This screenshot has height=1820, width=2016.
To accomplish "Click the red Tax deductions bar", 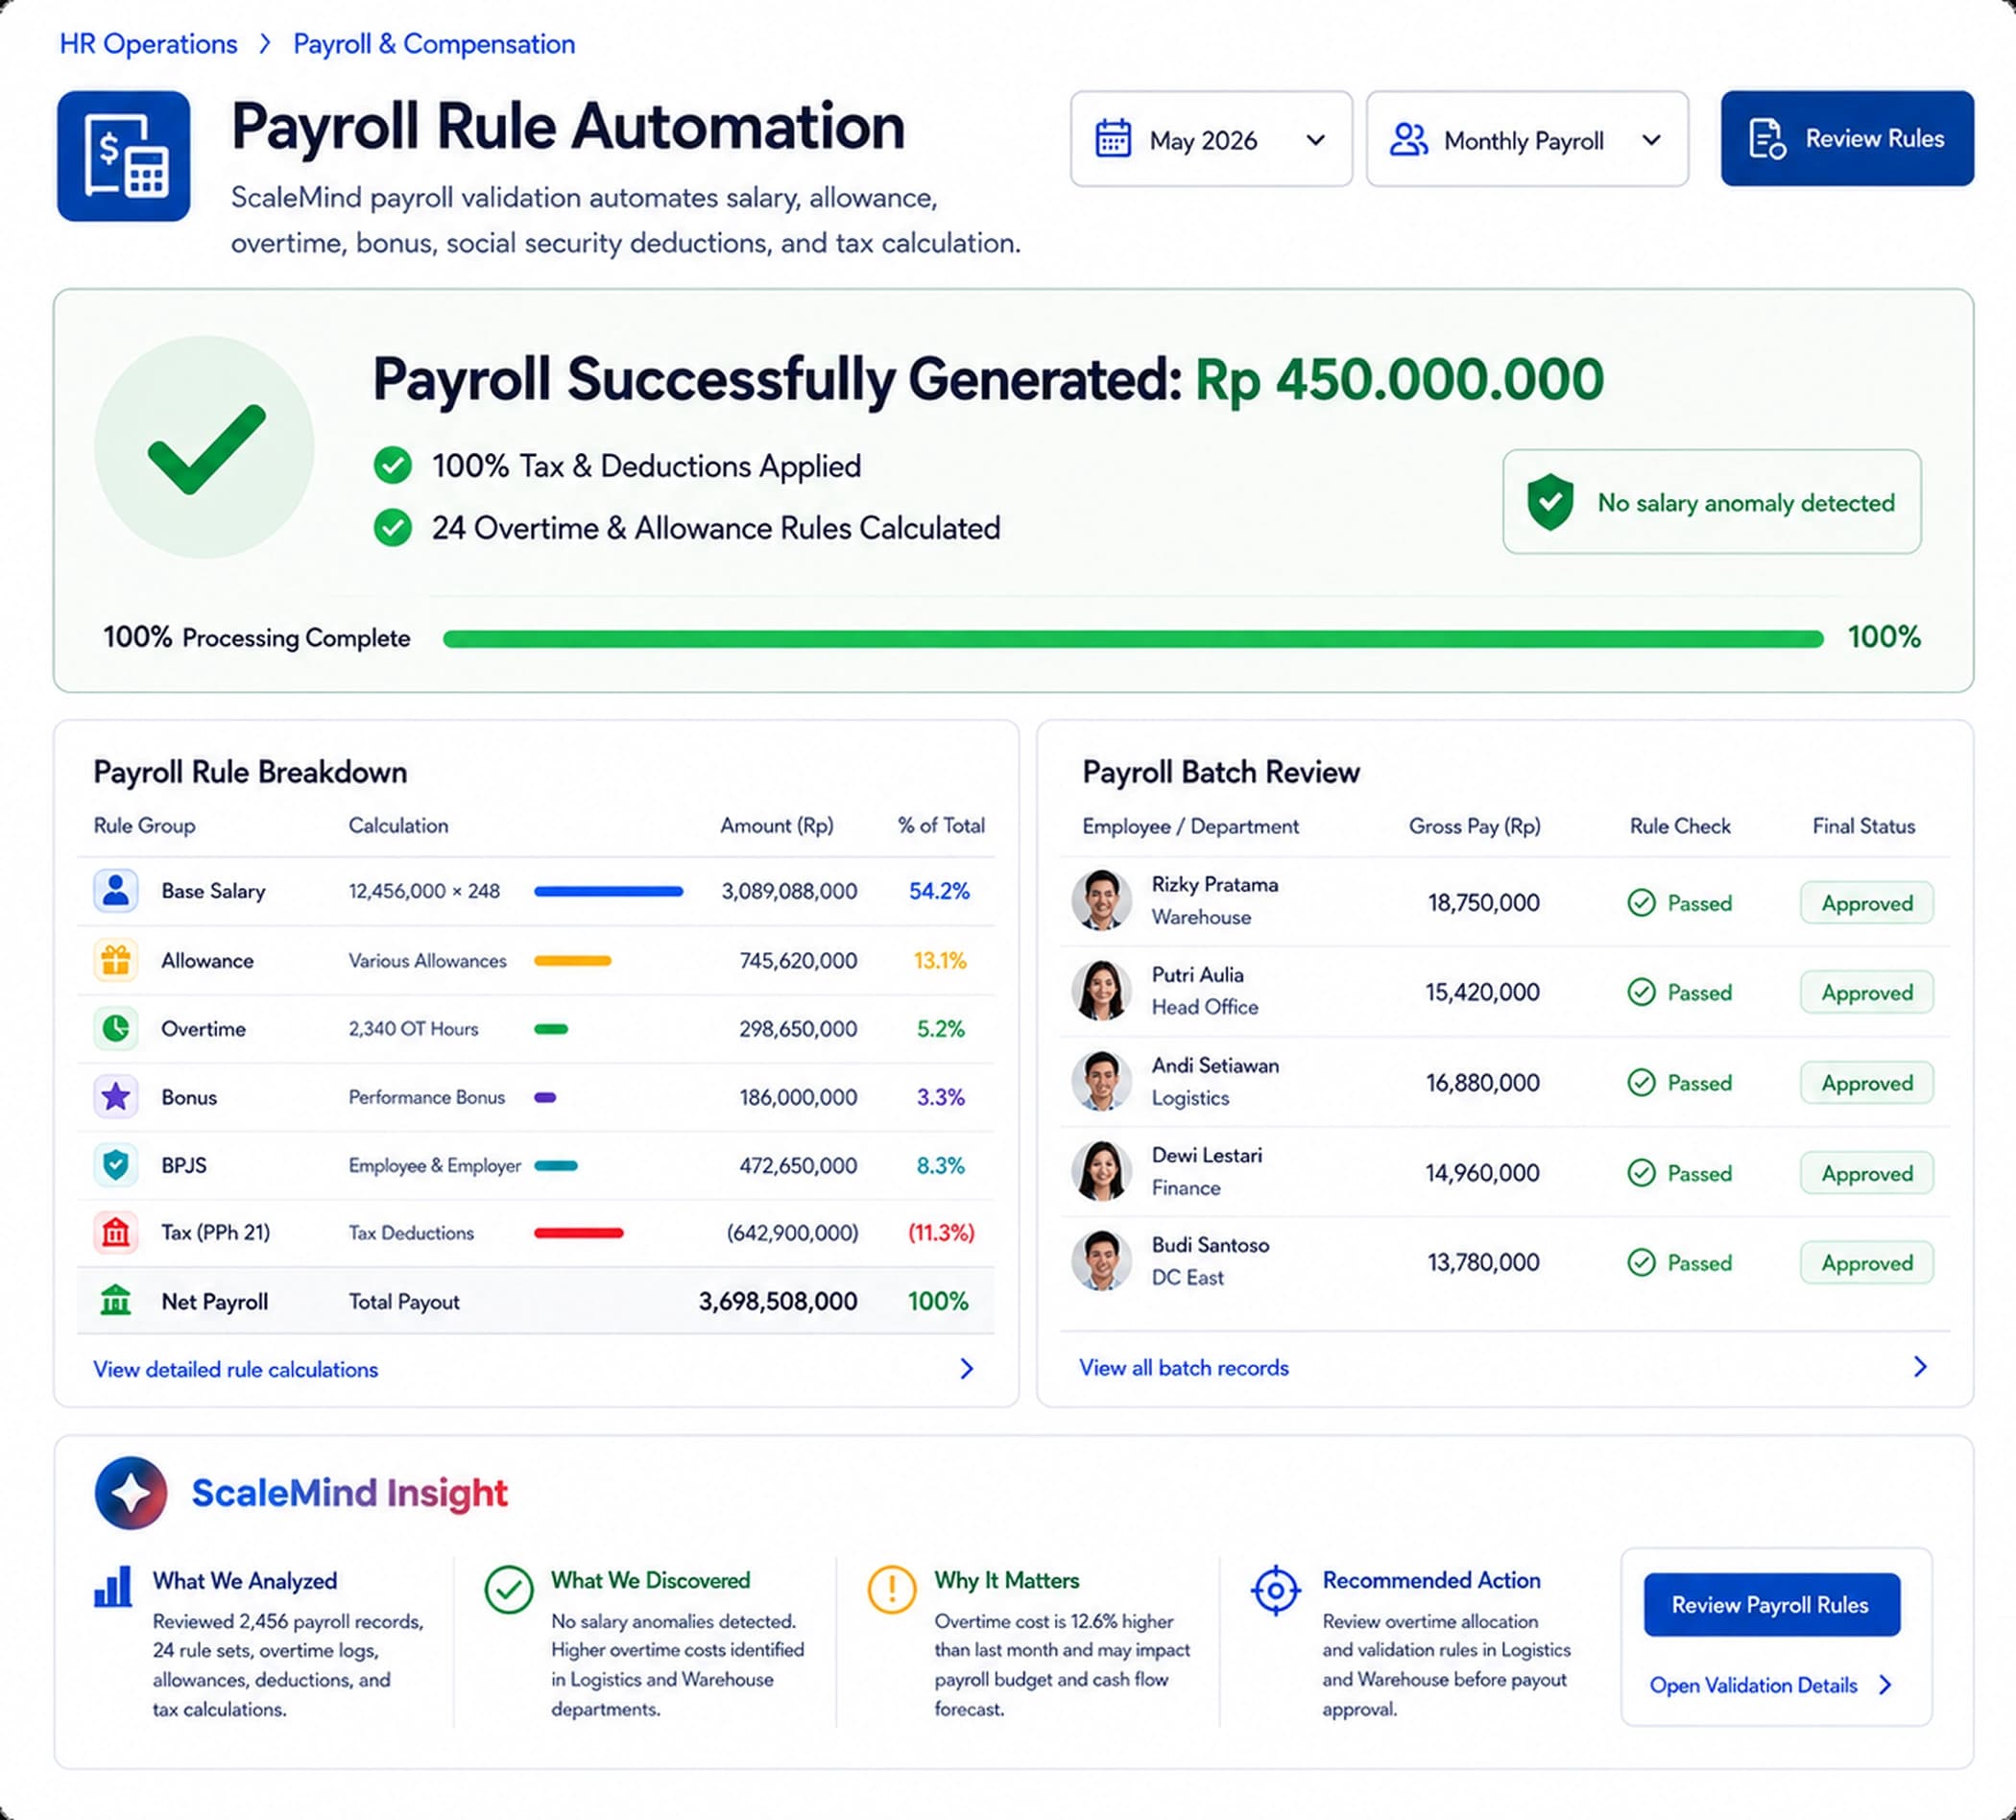I will point(578,1232).
